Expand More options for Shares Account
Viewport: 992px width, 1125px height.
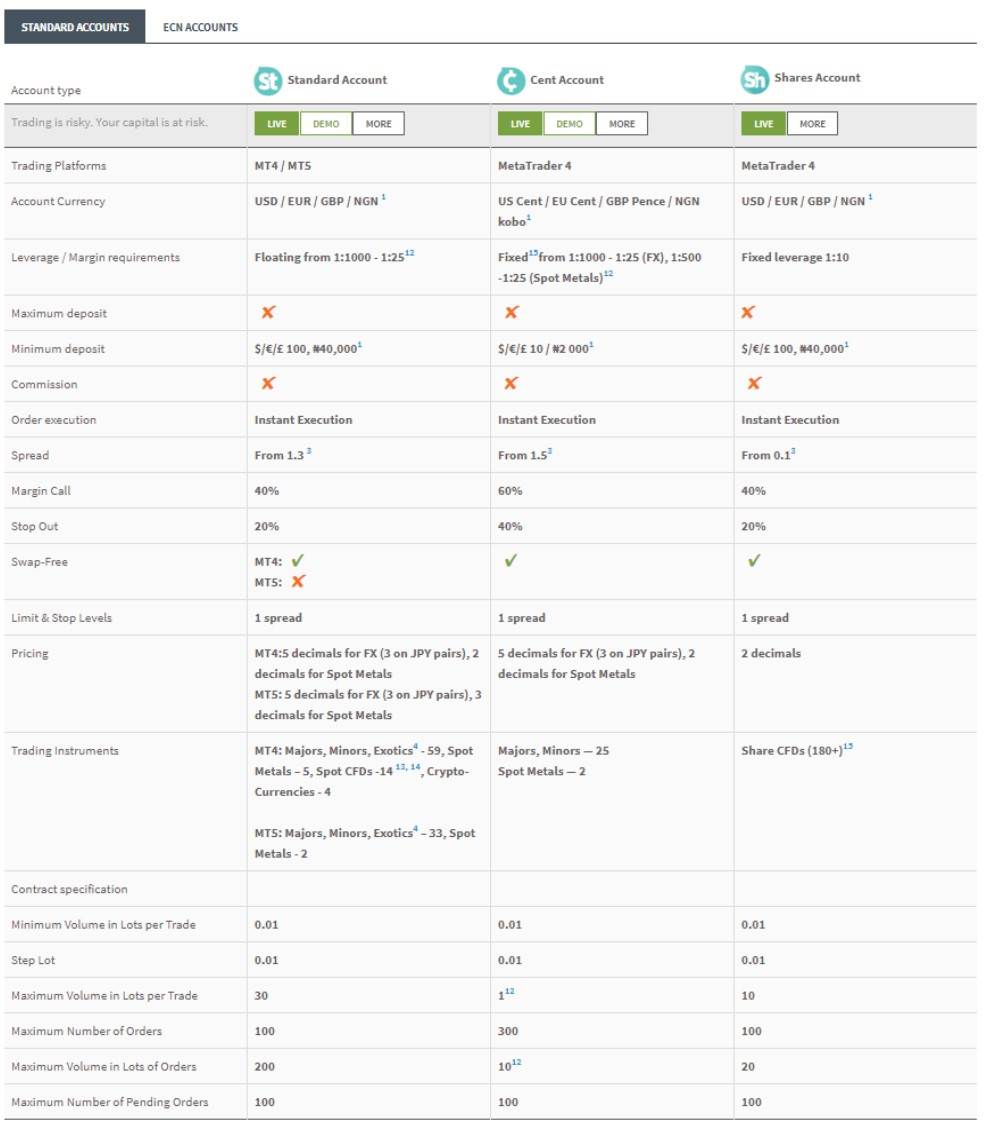click(812, 124)
